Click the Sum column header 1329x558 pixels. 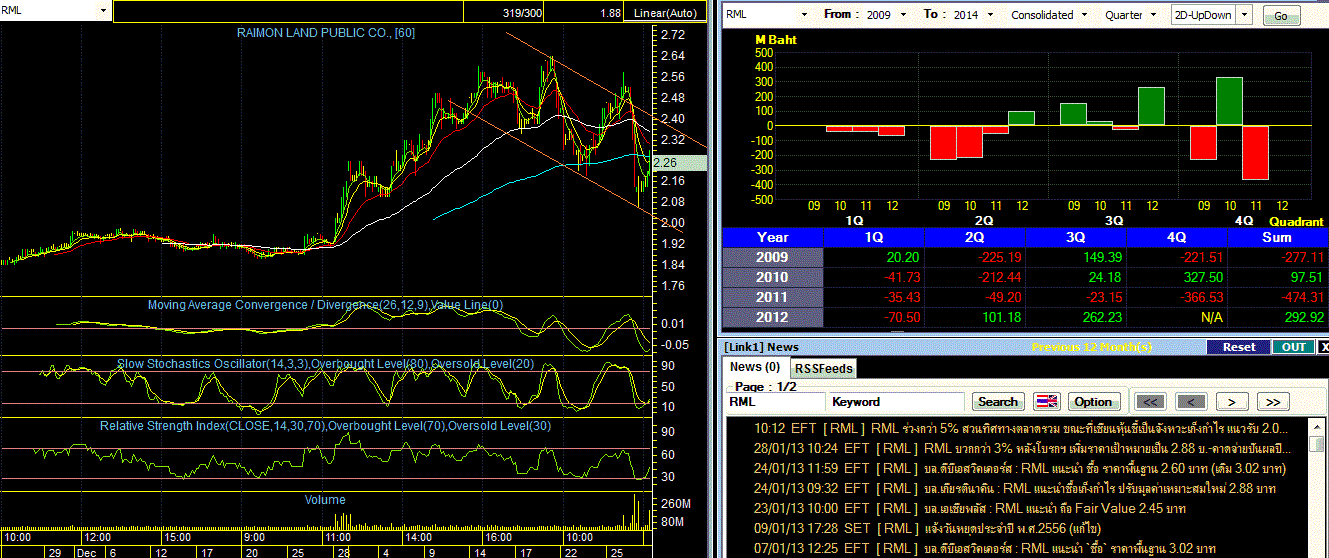click(x=1278, y=238)
